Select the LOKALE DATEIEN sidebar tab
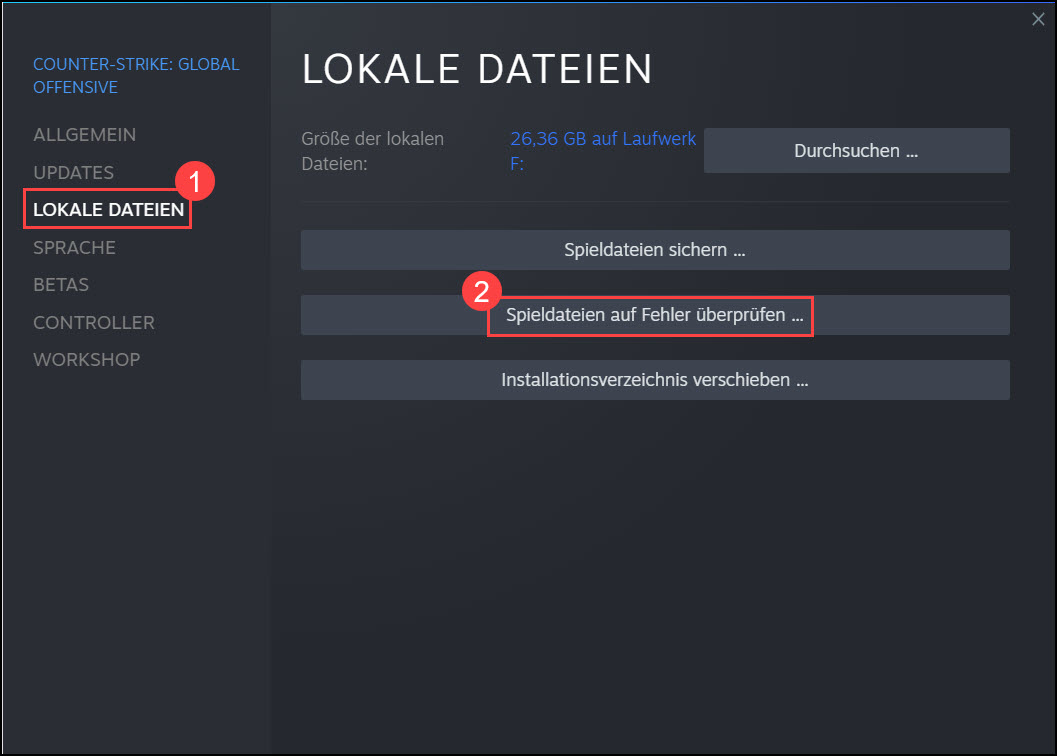Viewport: 1057px width, 756px height. 108,210
